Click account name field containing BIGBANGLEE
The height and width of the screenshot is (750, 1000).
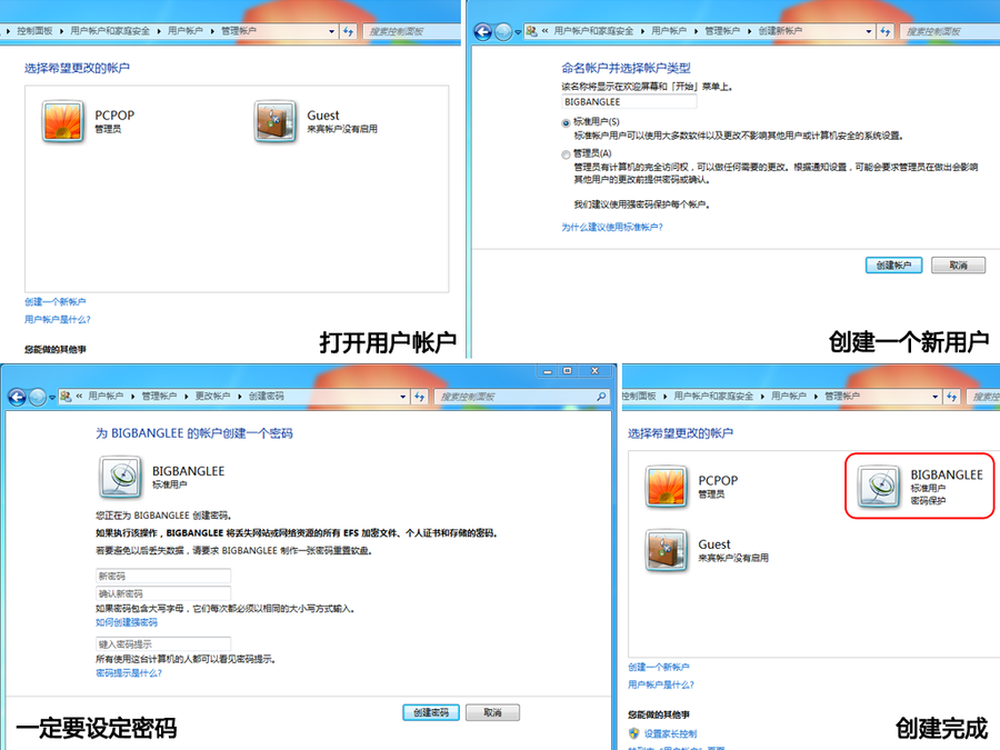pyautogui.click(x=629, y=102)
